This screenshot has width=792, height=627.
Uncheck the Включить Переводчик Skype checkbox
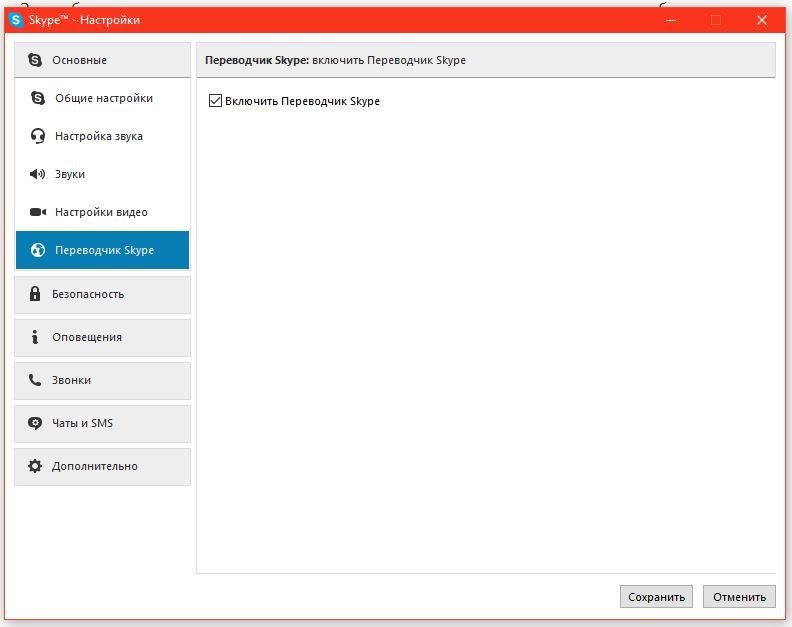(215, 101)
